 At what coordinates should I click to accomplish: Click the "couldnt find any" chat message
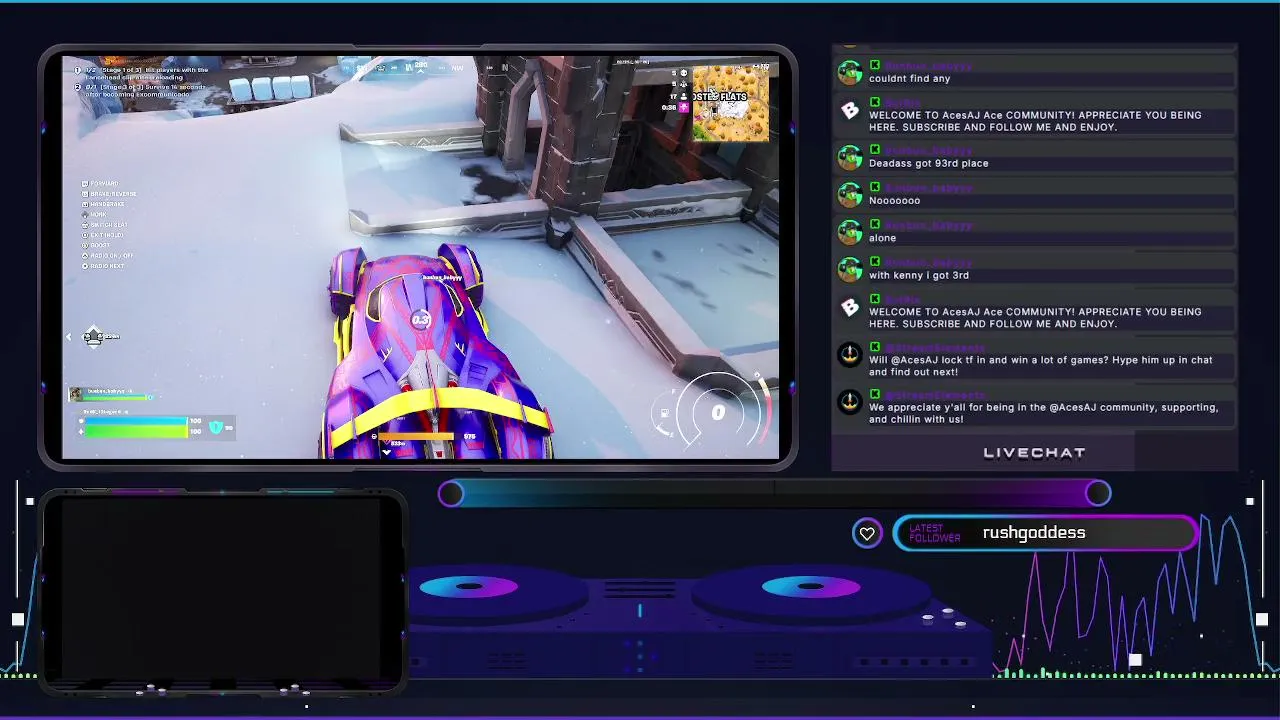point(910,78)
